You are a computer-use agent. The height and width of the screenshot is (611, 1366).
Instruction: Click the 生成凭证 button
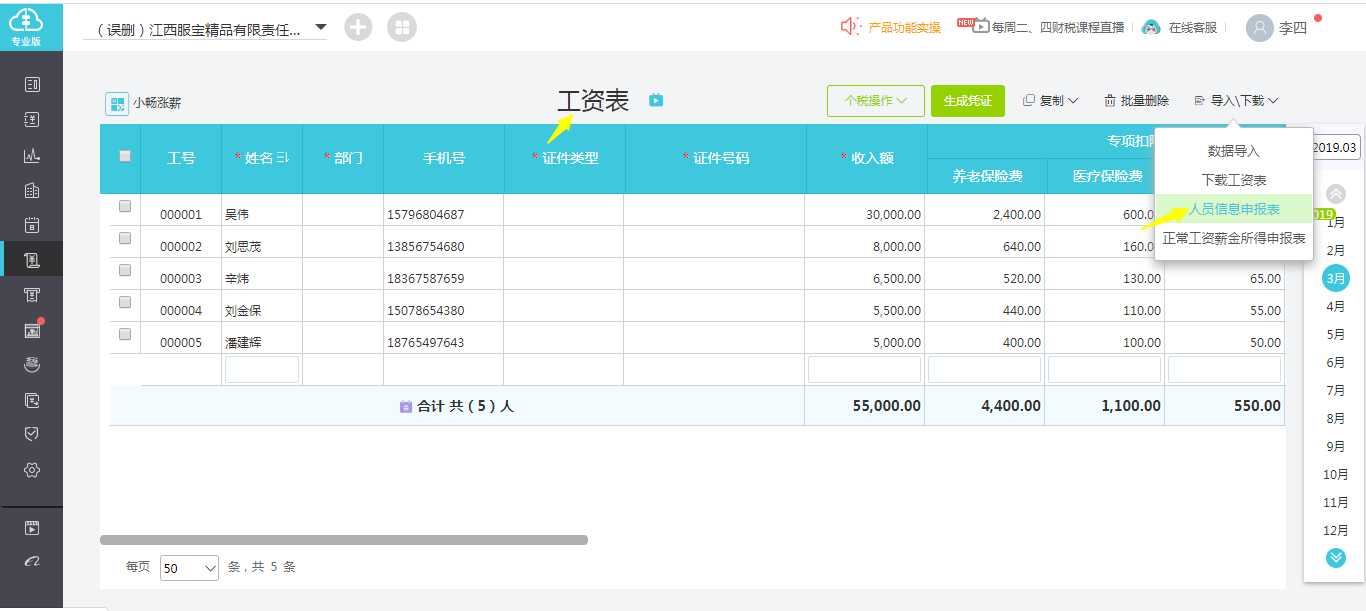pos(967,100)
